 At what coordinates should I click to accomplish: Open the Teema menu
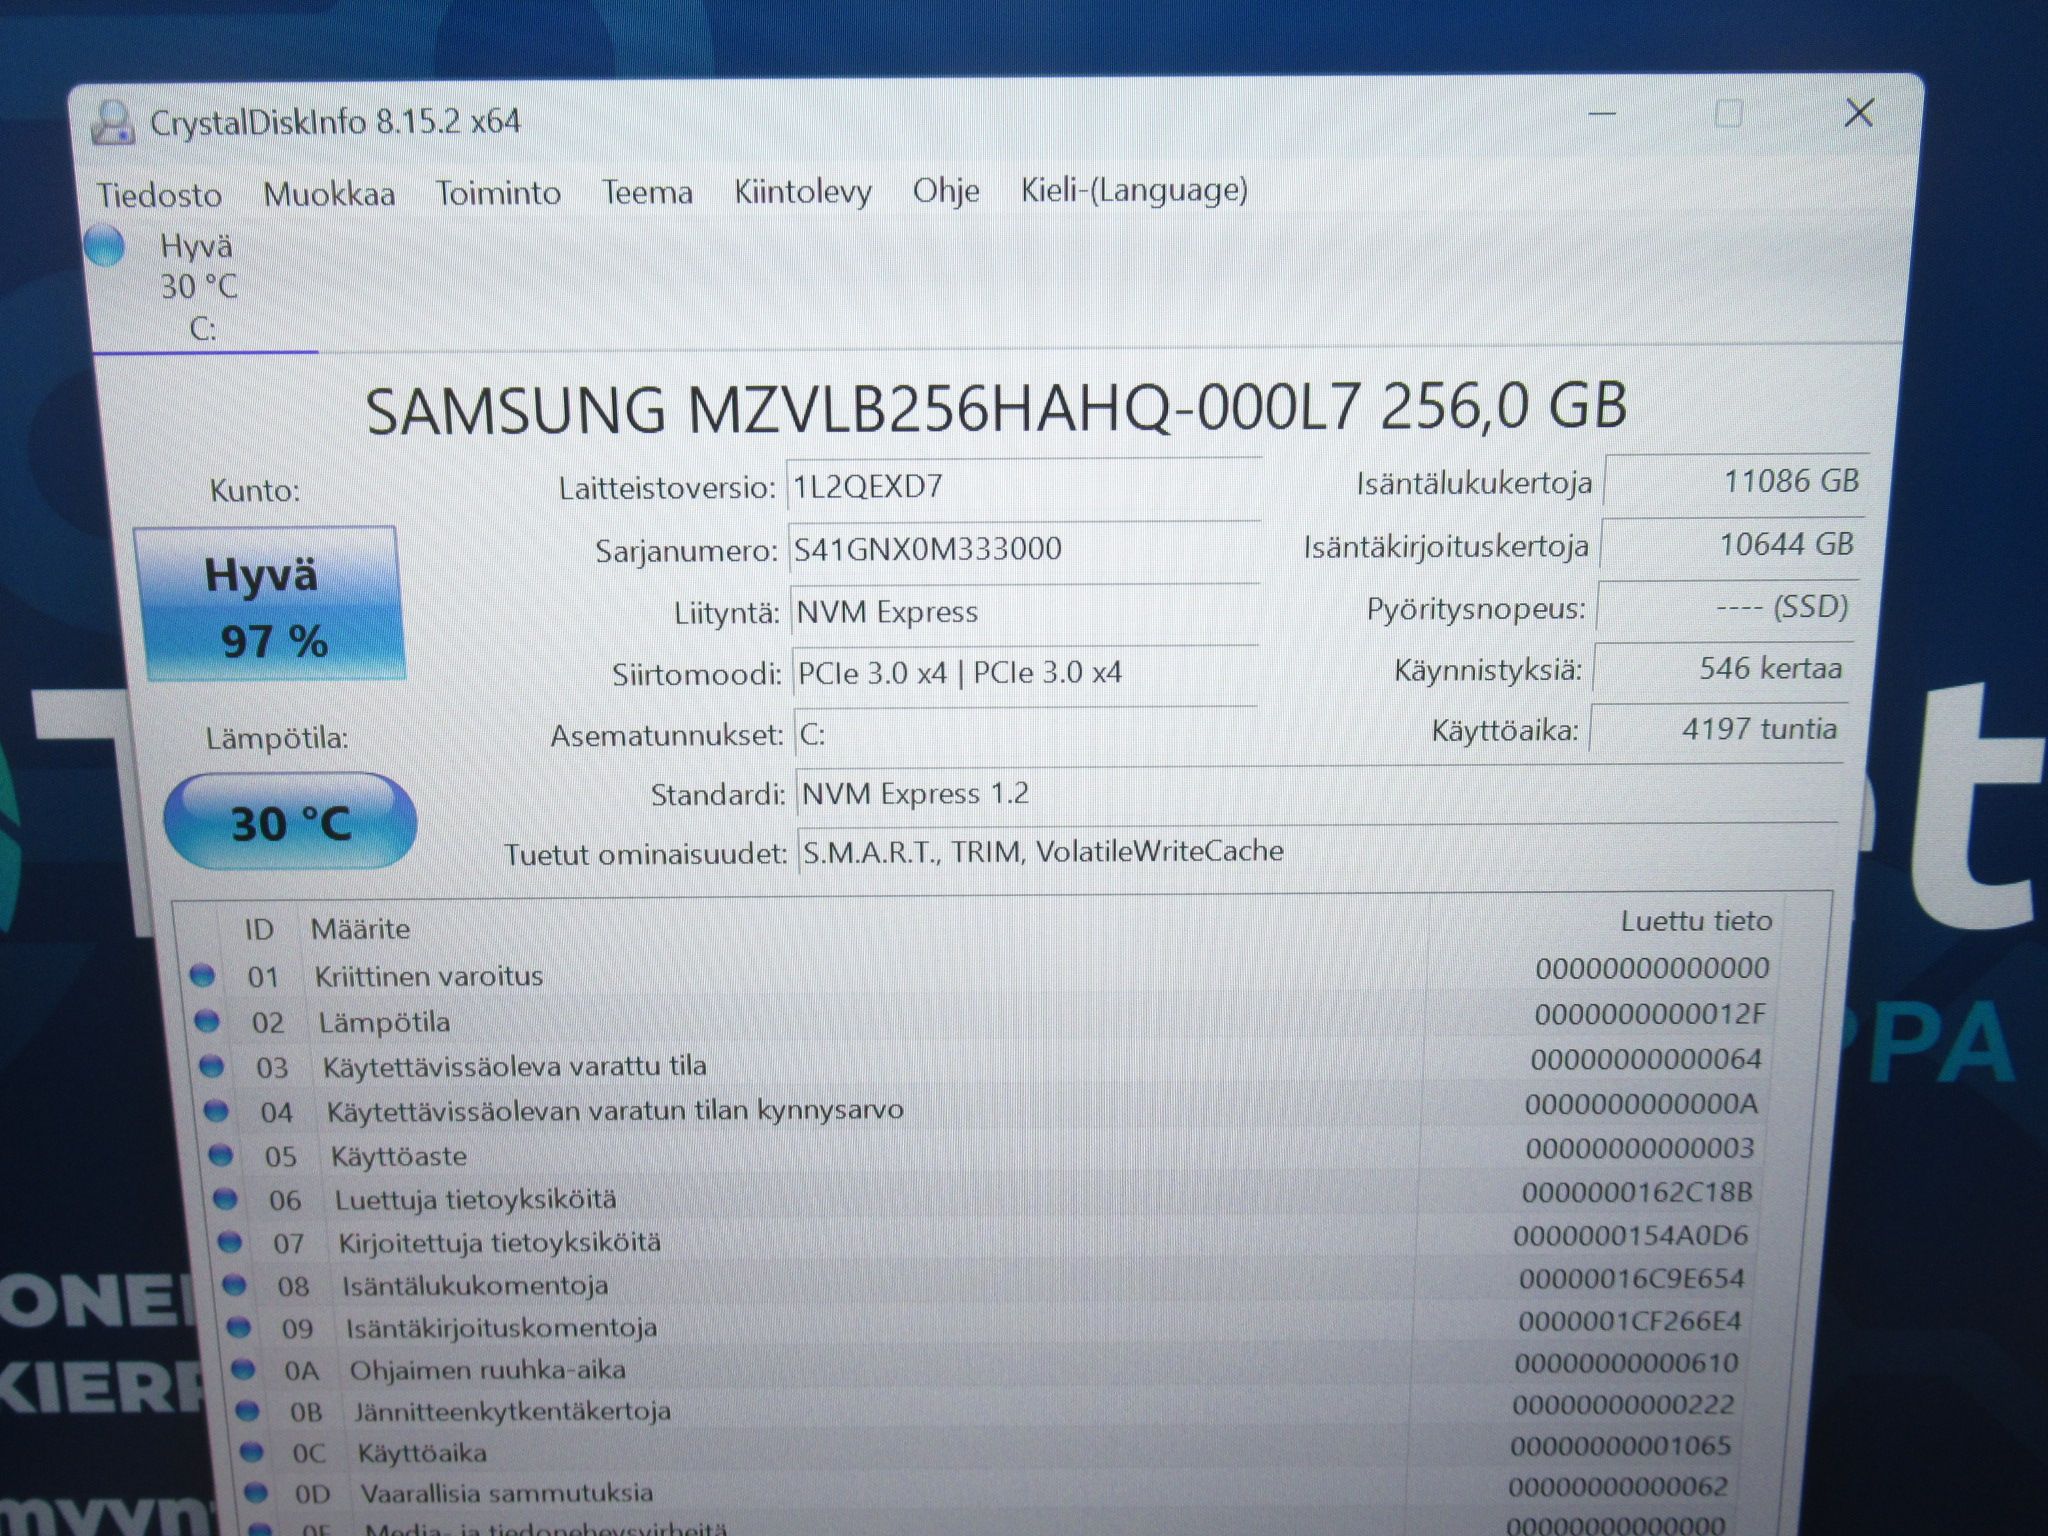click(647, 191)
